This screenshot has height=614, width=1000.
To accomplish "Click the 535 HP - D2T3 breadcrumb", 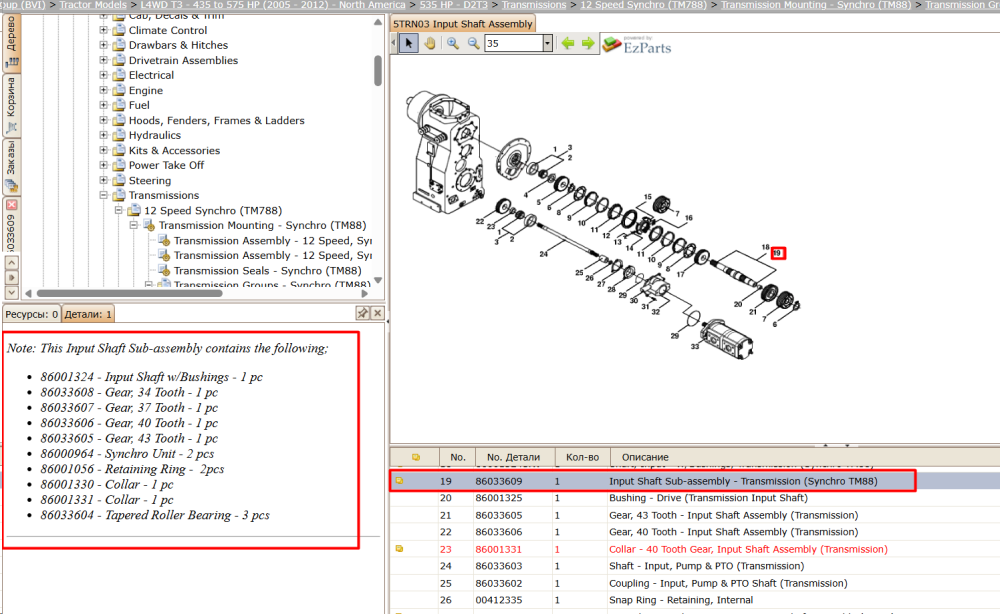I will (453, 4).
